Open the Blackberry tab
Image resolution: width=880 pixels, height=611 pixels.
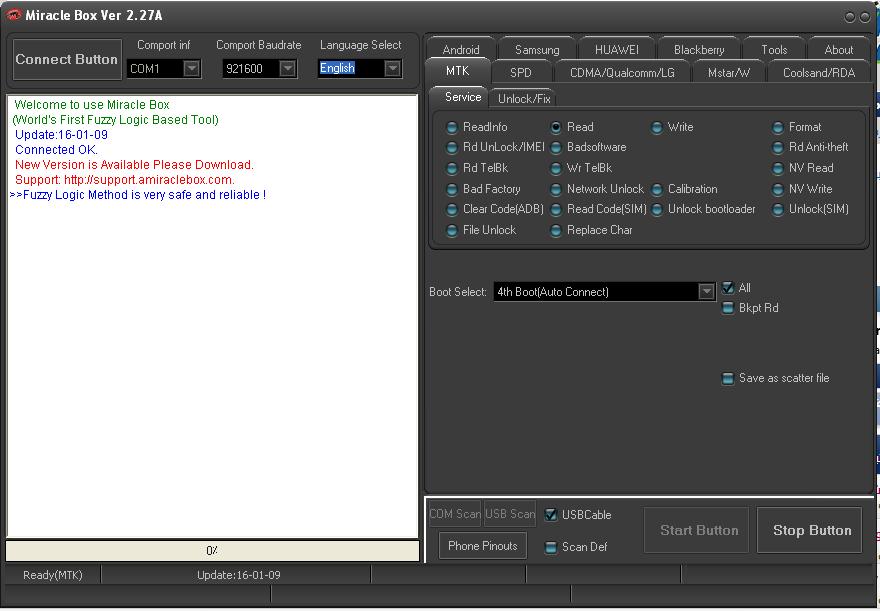pos(699,49)
